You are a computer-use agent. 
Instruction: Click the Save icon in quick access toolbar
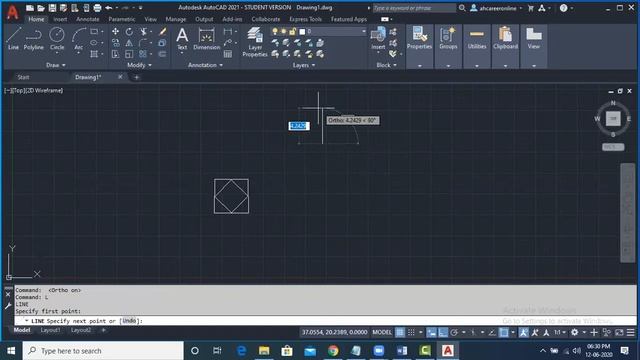(52, 8)
